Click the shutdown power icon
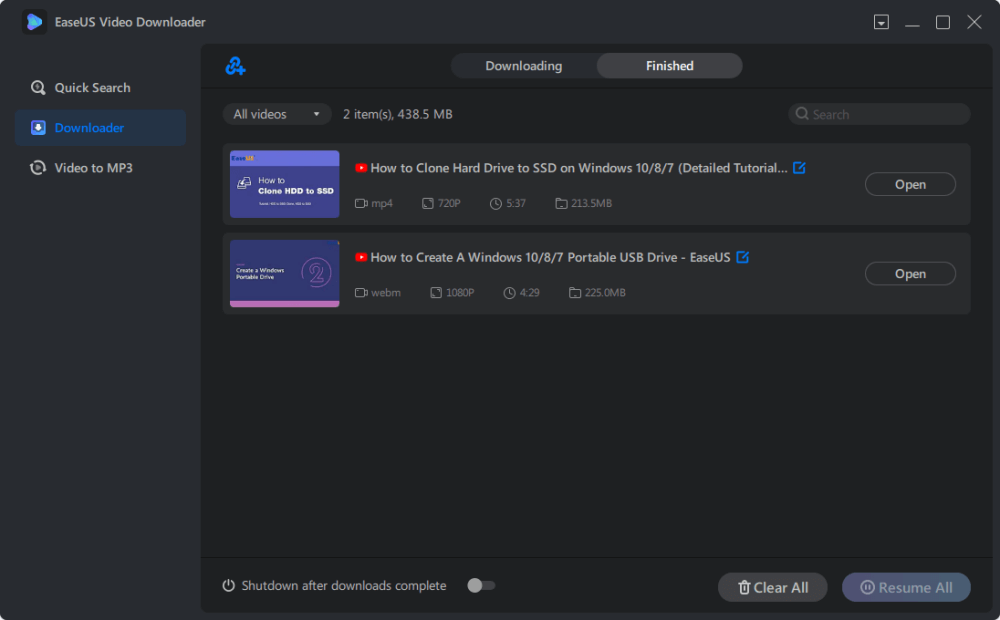 click(228, 586)
